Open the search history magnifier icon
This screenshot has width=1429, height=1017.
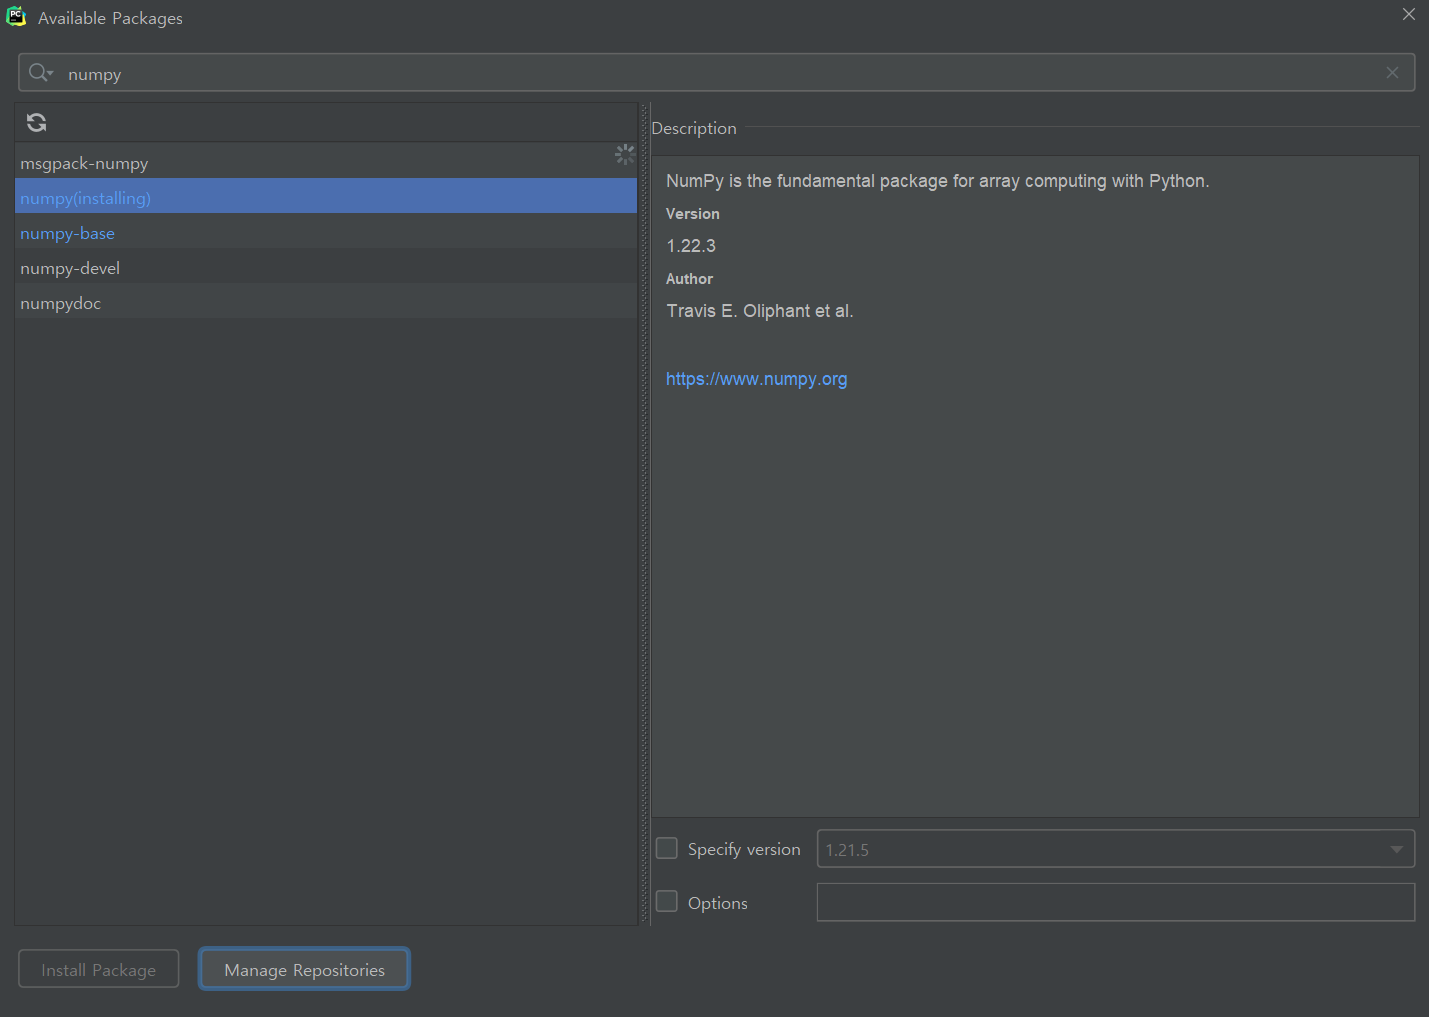point(41,72)
